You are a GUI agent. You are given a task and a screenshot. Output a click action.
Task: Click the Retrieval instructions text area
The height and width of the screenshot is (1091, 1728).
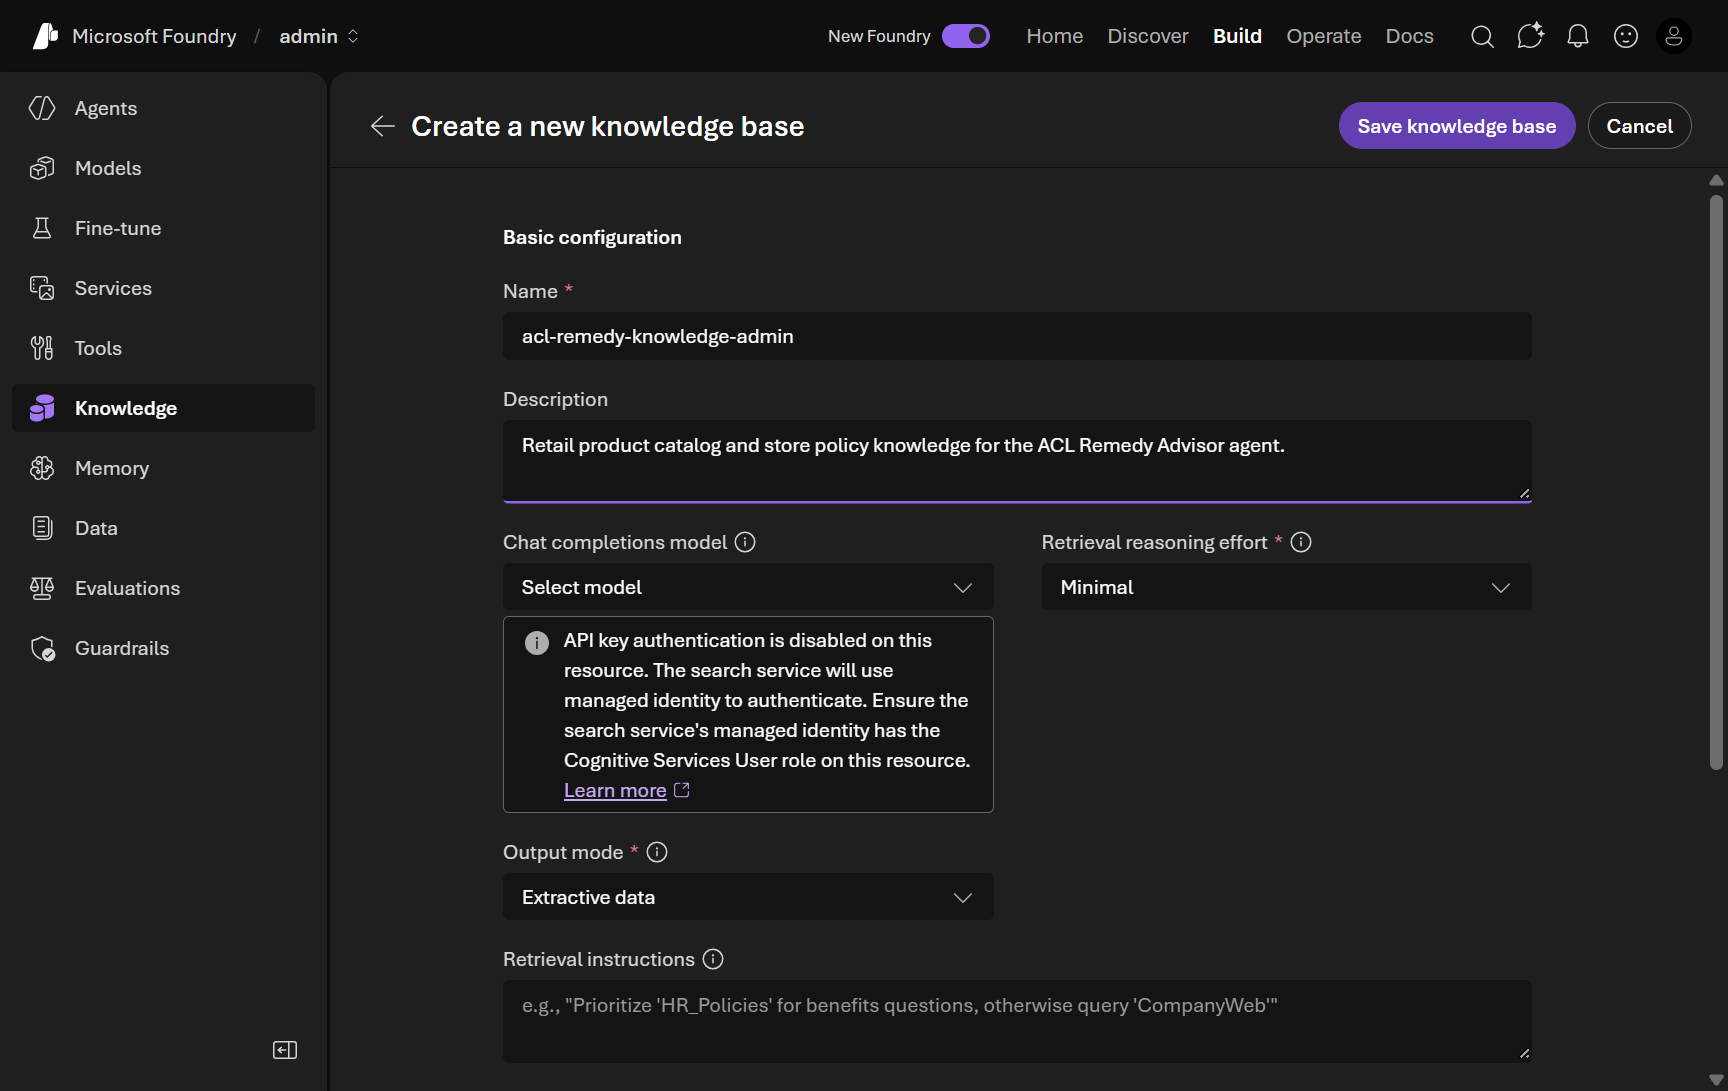coord(1017,1021)
